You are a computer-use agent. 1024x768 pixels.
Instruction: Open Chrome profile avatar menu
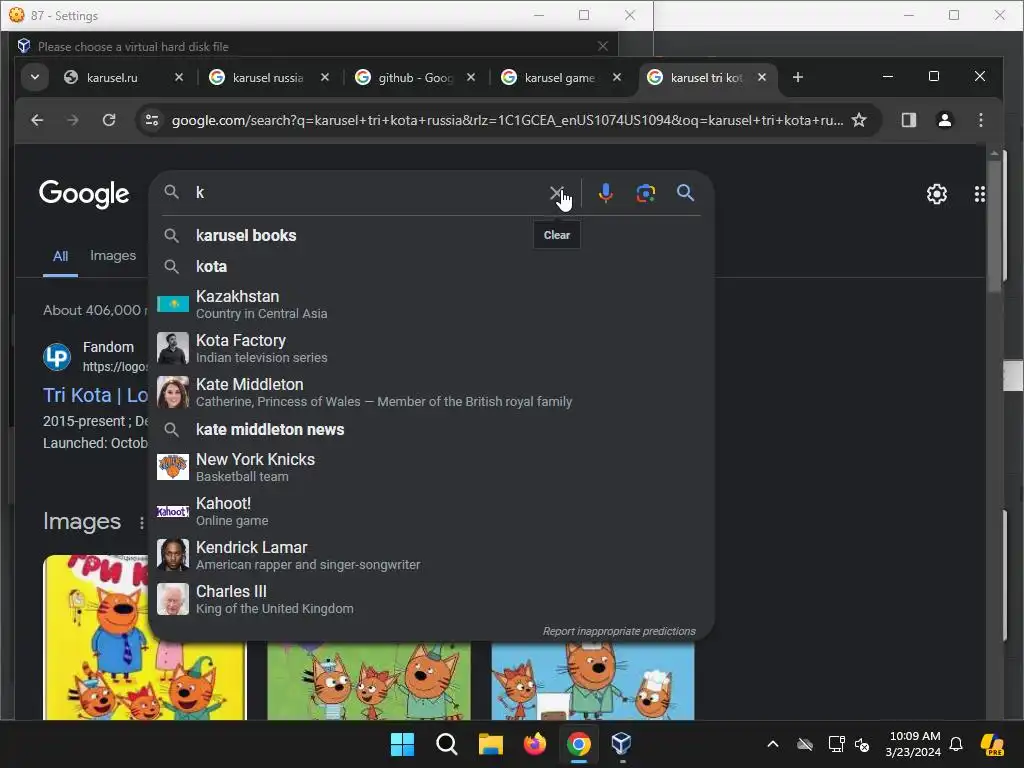point(944,120)
